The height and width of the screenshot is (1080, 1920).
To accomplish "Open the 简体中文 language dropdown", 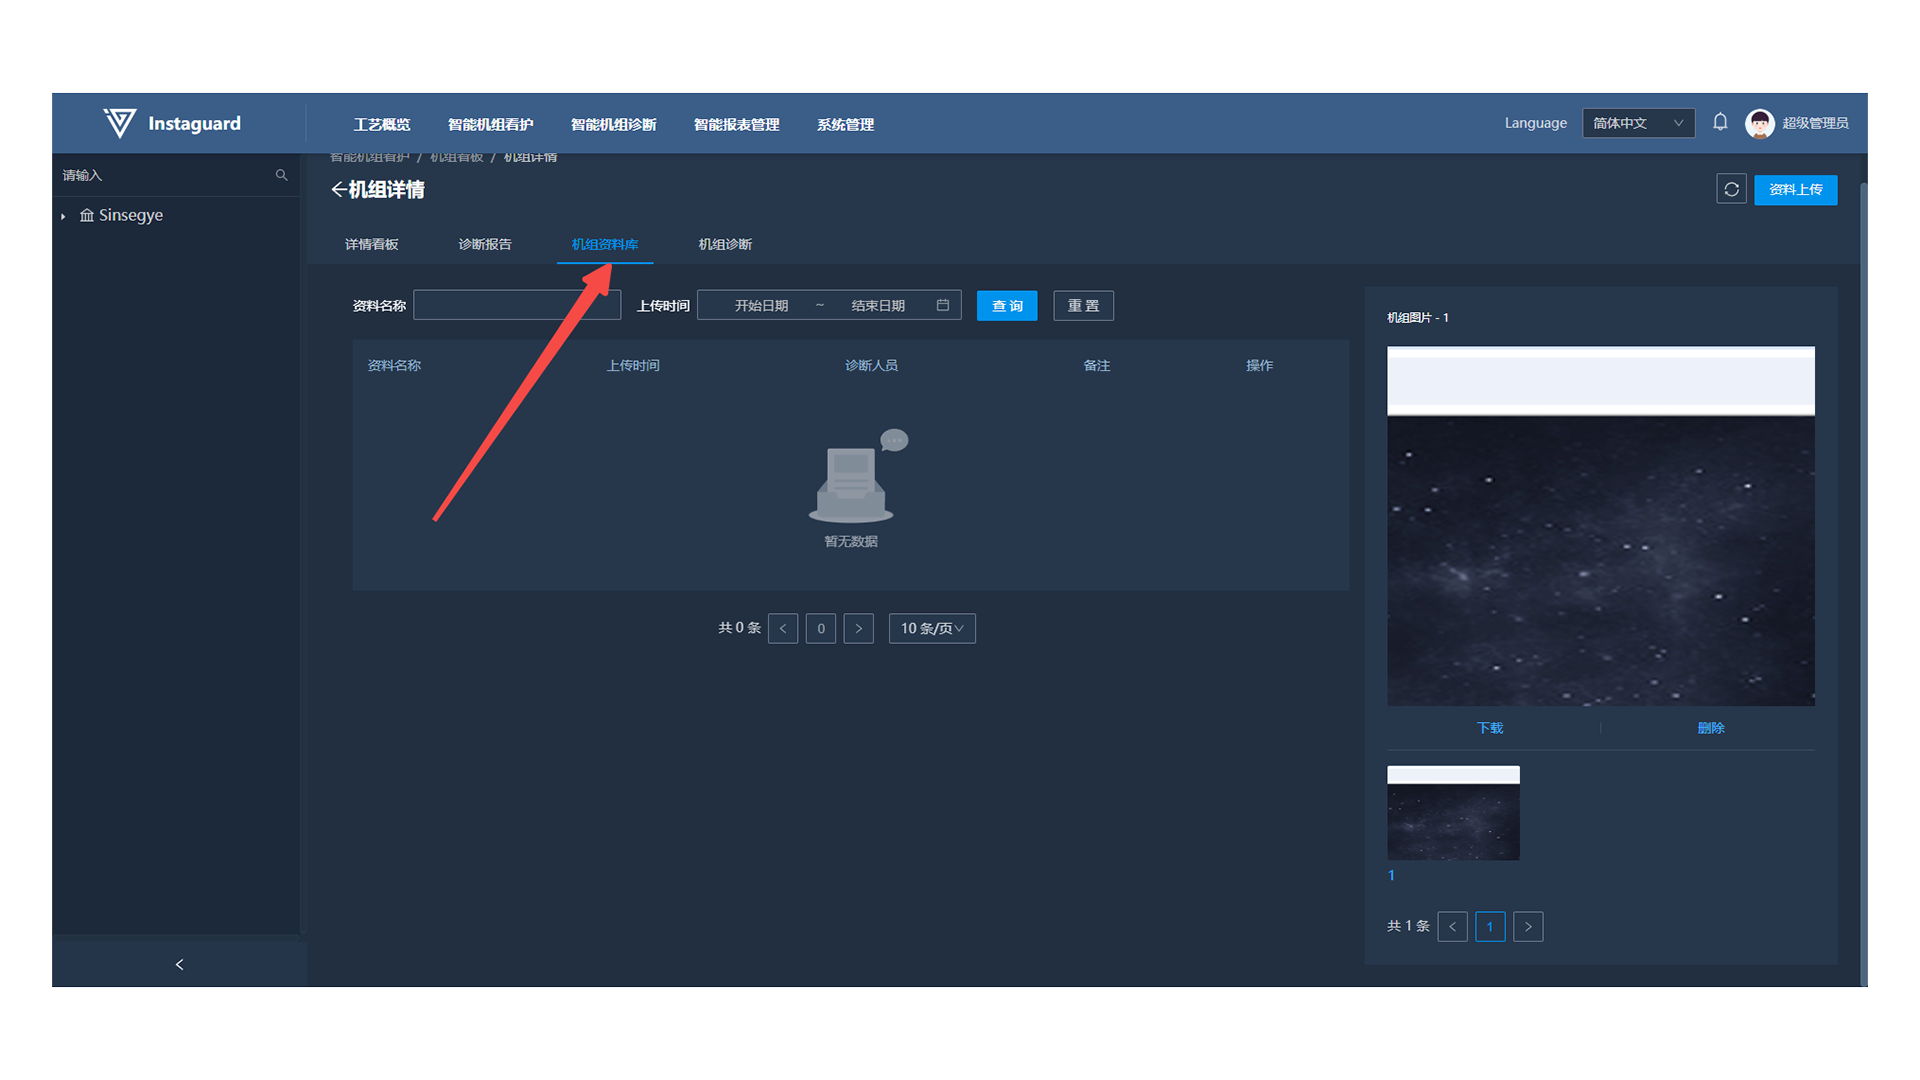I will (1638, 123).
